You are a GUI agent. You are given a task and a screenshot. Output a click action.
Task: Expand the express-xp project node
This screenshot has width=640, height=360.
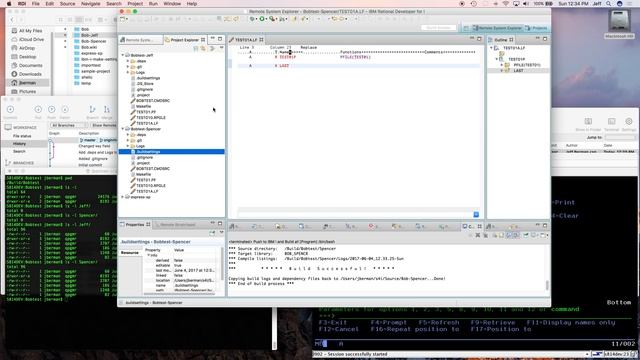click(123, 197)
